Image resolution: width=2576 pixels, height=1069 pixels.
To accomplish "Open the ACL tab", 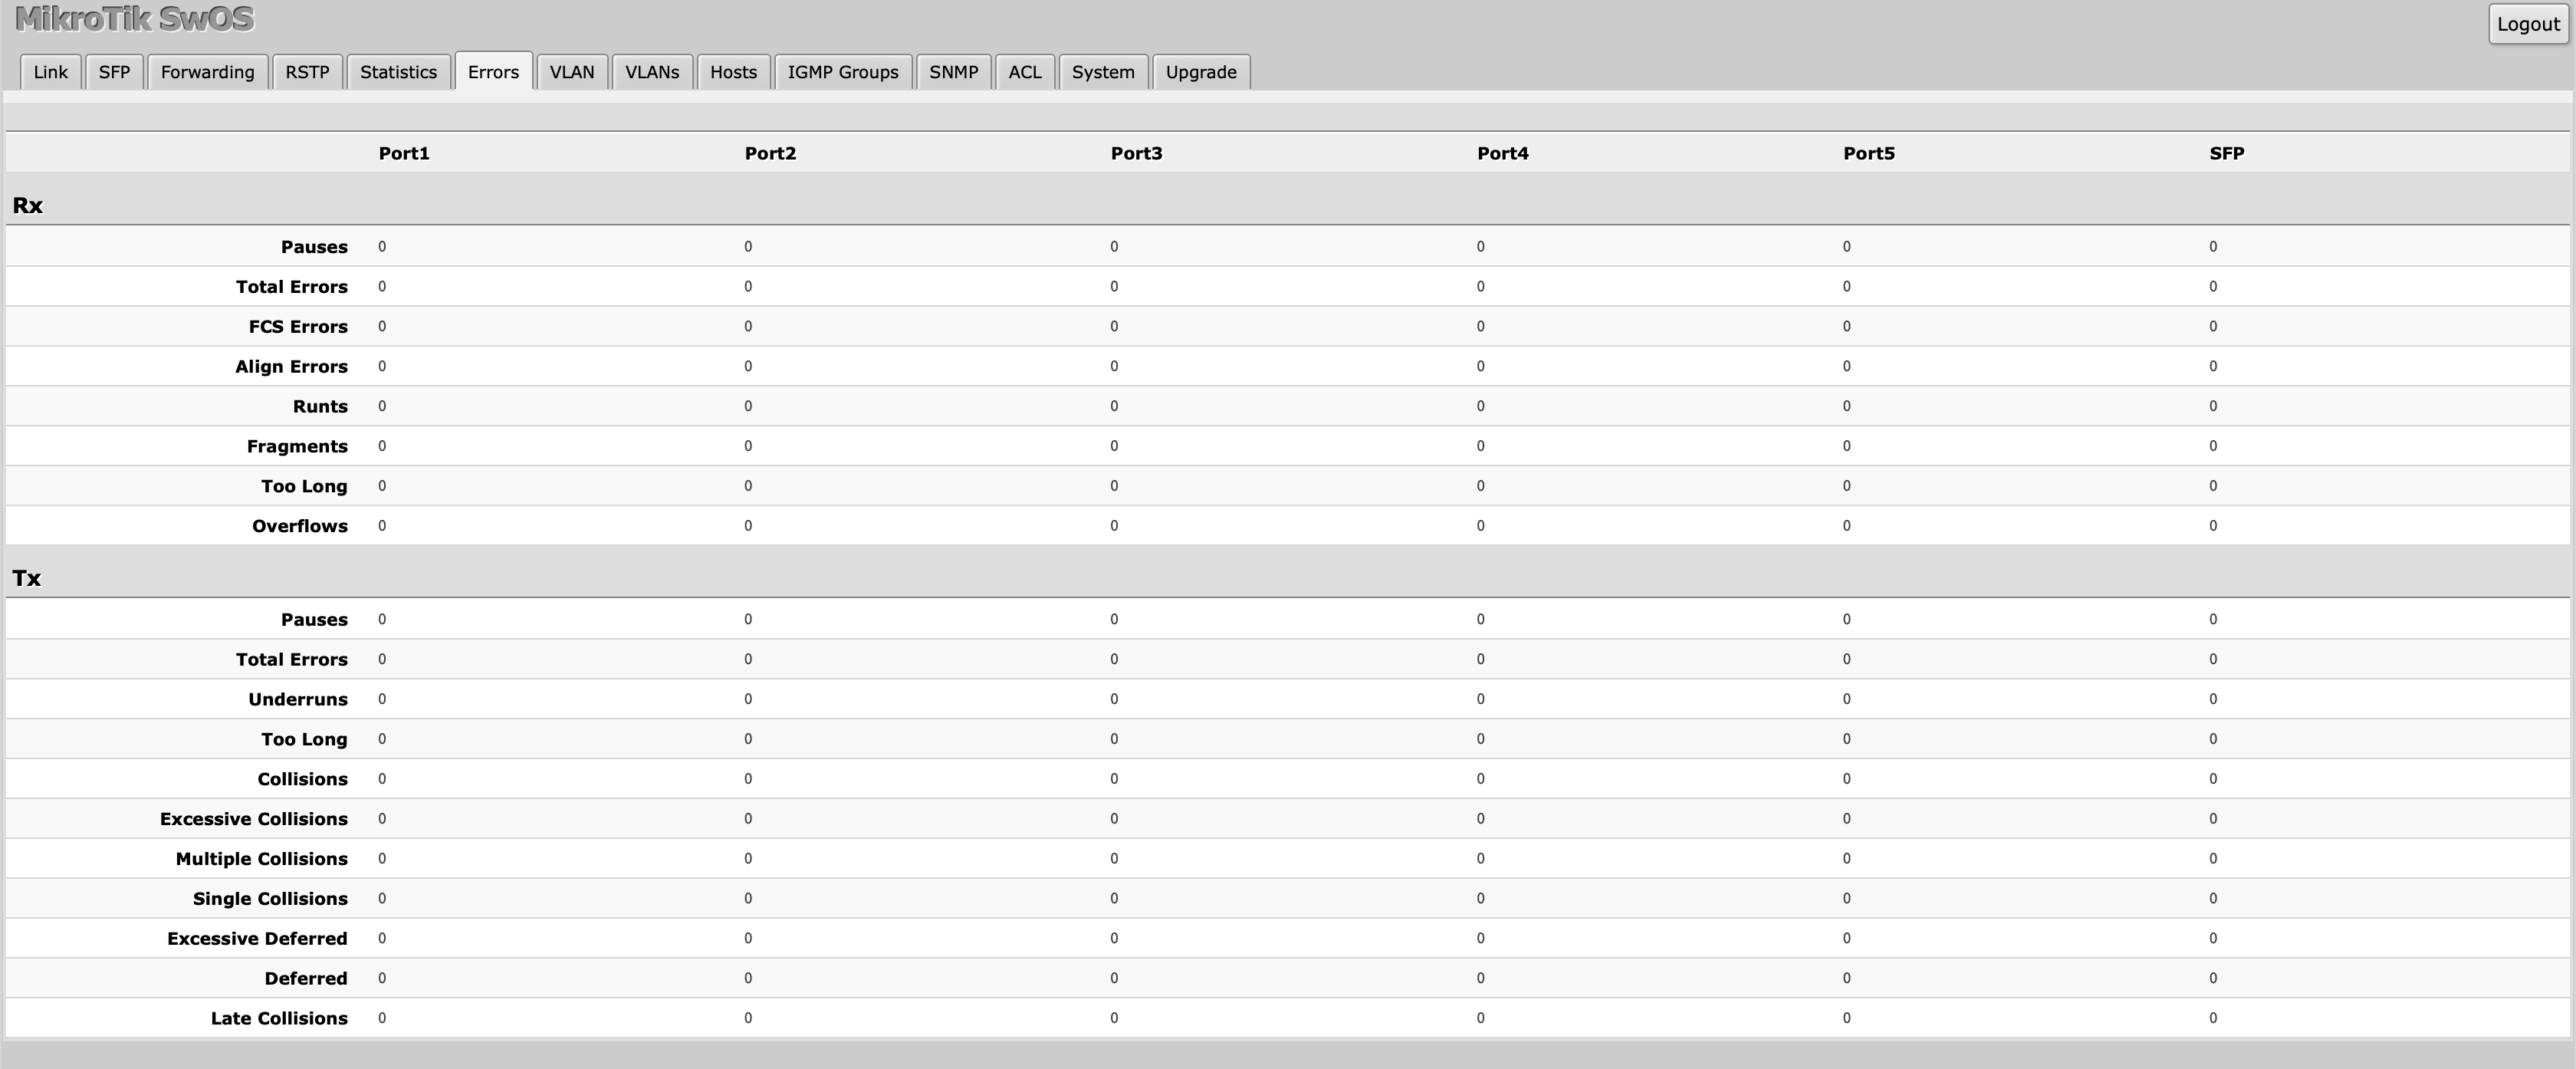I will tap(1025, 72).
